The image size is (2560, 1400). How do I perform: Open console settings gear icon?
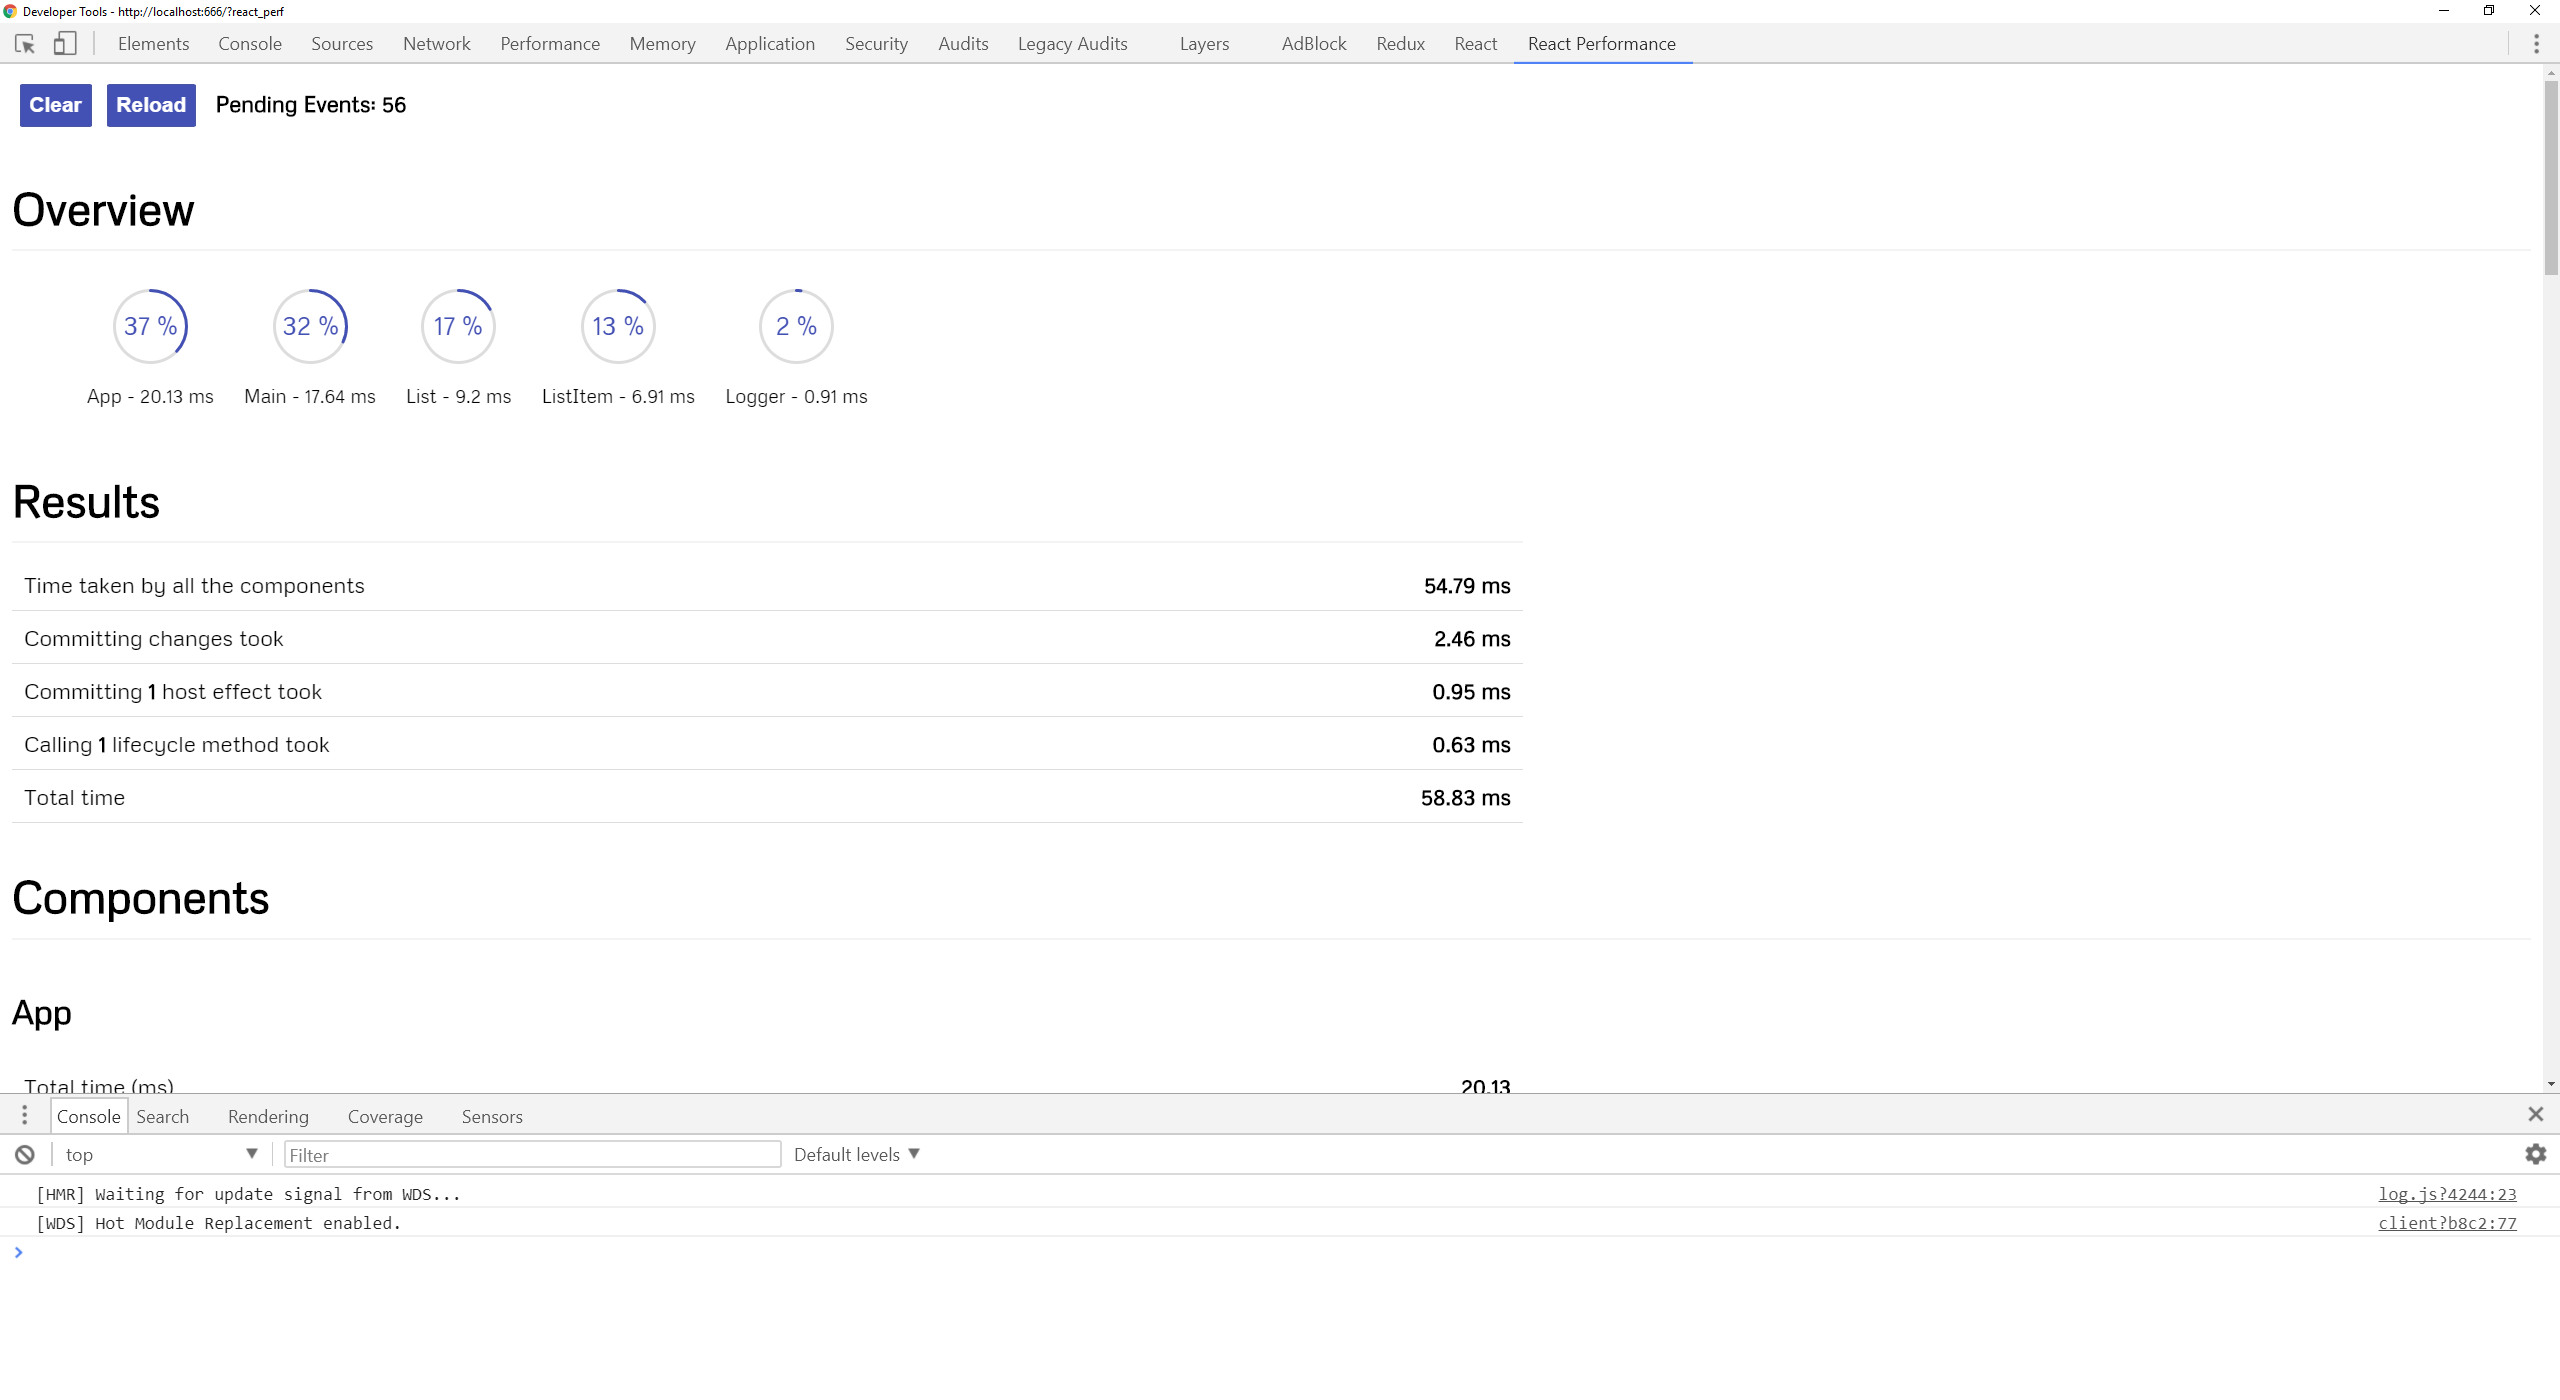coord(2535,1154)
